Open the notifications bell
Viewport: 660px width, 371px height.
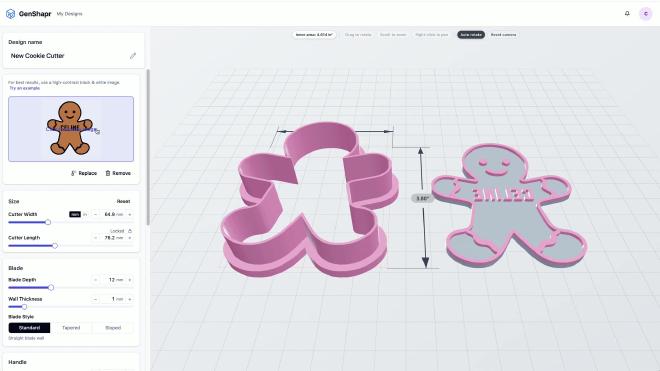627,13
